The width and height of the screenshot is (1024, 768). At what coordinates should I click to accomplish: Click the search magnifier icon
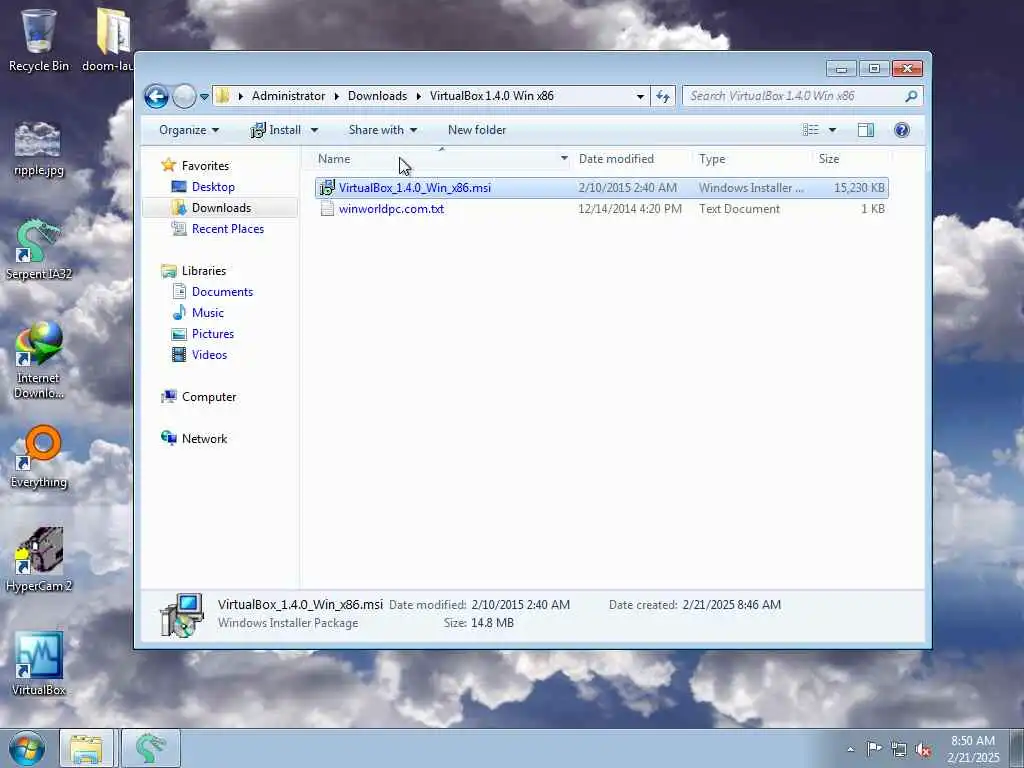(912, 96)
